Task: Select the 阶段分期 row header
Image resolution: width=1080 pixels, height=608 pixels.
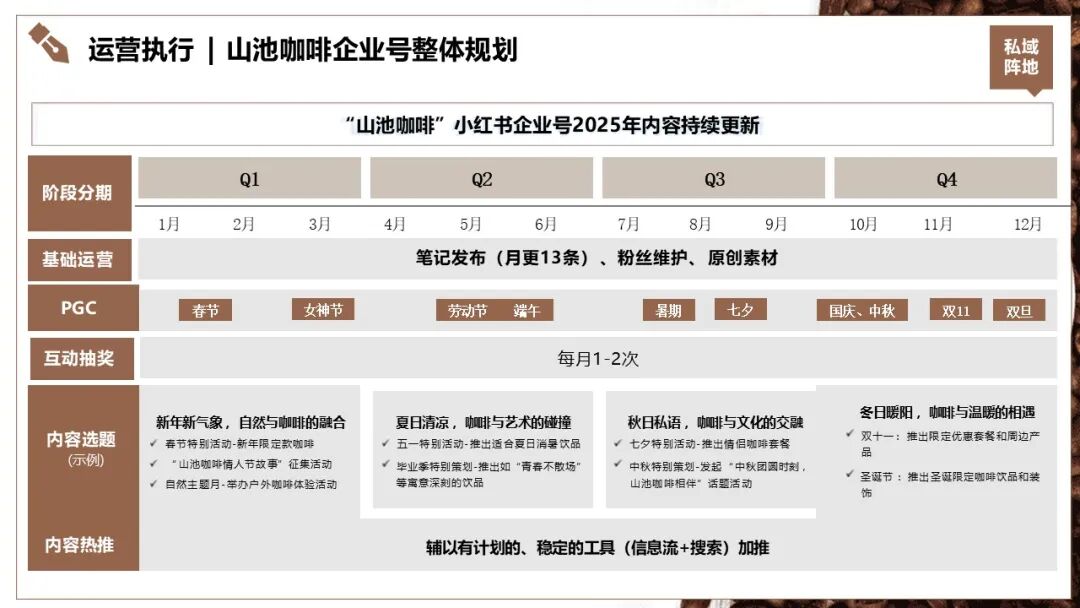Action: (79, 193)
